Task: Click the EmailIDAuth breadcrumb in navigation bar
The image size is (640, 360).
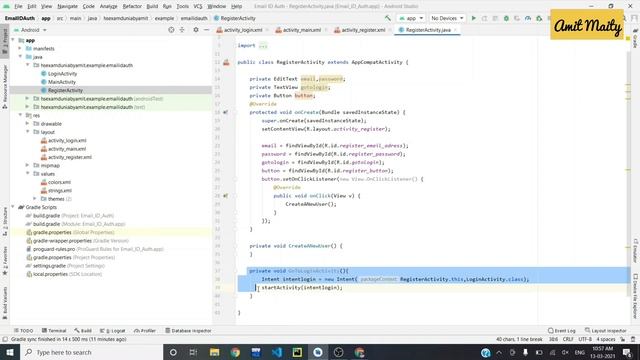Action: coord(20,18)
